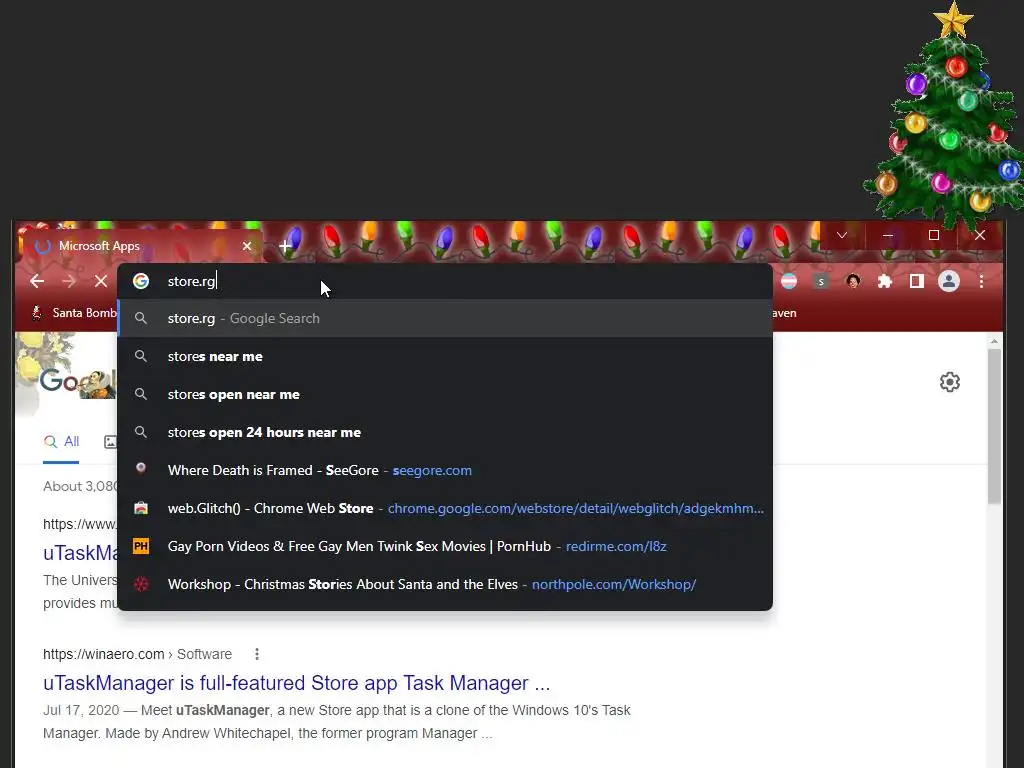Select the All search results tab
Screen dimensions: 1024x768
(x=61, y=442)
